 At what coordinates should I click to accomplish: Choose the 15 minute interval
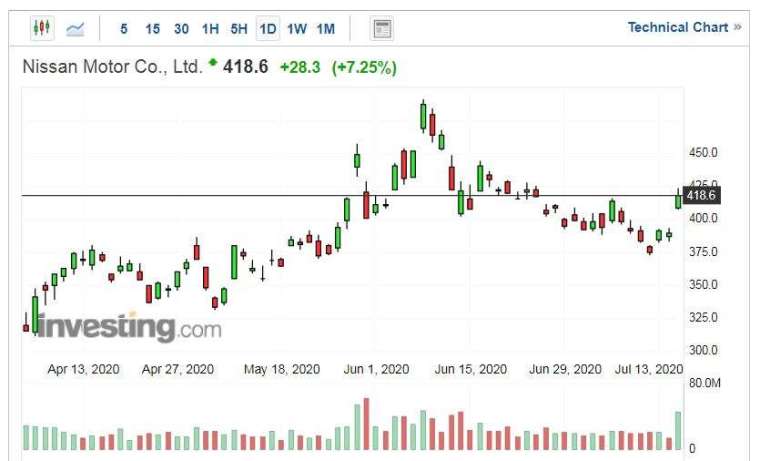(153, 29)
